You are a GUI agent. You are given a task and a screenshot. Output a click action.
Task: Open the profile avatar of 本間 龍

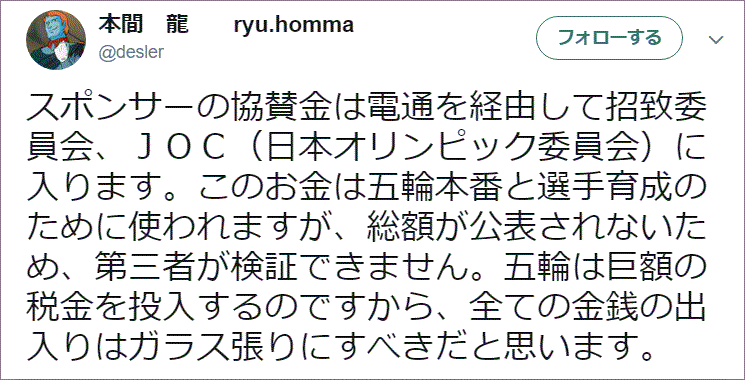[56, 39]
